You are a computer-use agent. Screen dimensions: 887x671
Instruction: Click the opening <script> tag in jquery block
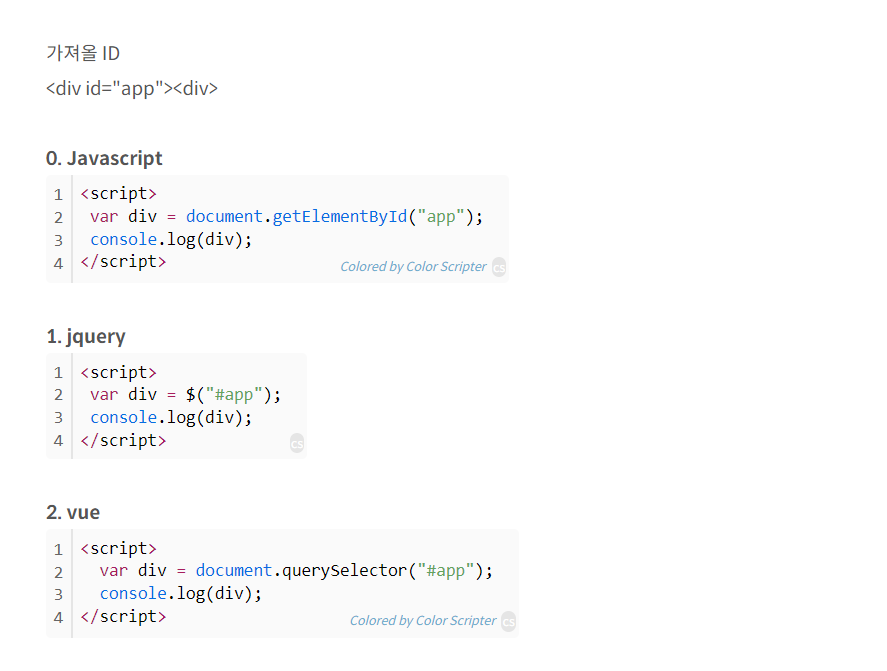pyautogui.click(x=118, y=372)
